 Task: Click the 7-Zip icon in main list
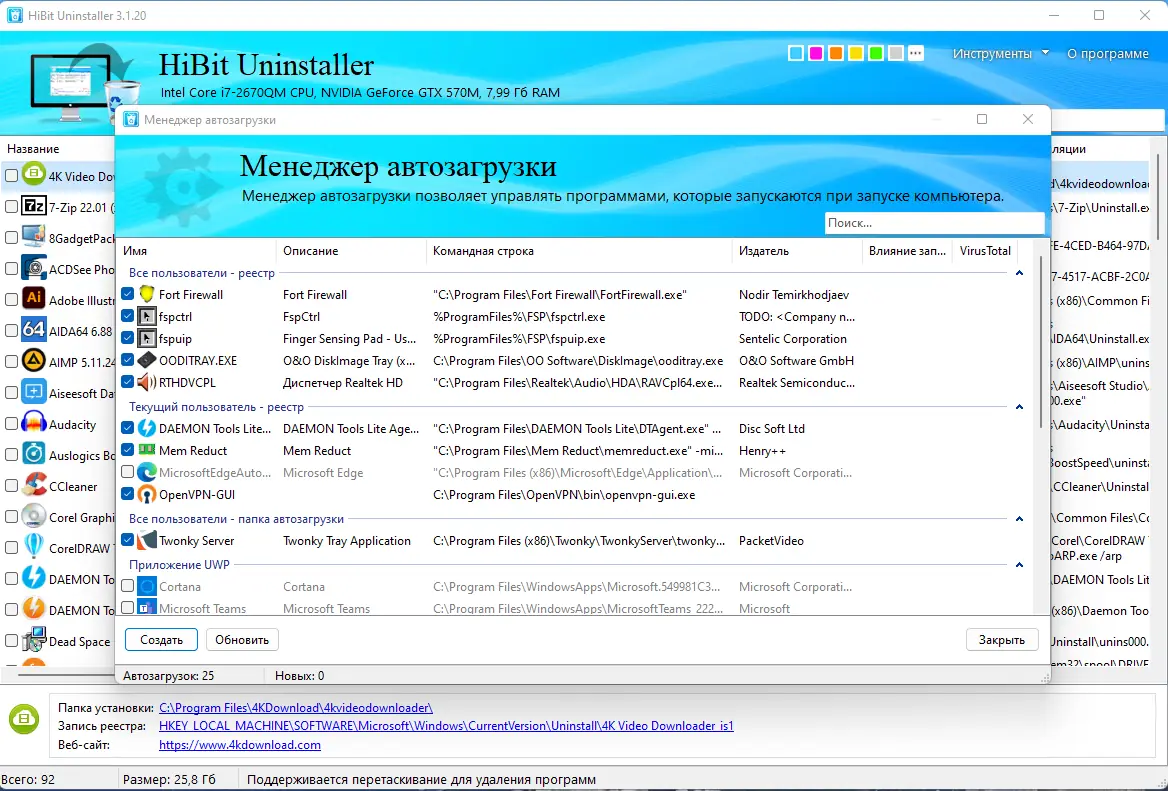(x=34, y=206)
